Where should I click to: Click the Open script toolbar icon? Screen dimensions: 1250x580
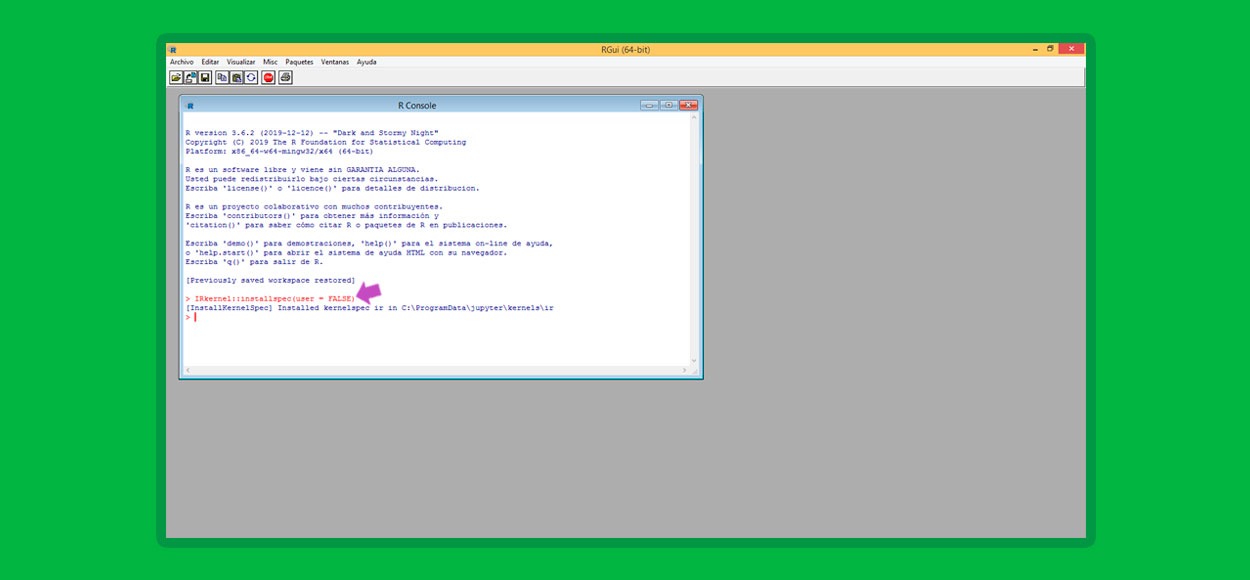[x=176, y=77]
